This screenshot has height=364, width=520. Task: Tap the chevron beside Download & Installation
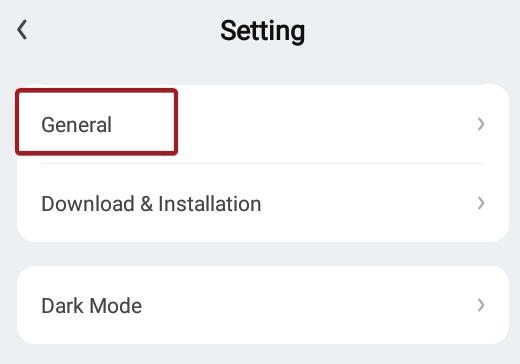[481, 203]
